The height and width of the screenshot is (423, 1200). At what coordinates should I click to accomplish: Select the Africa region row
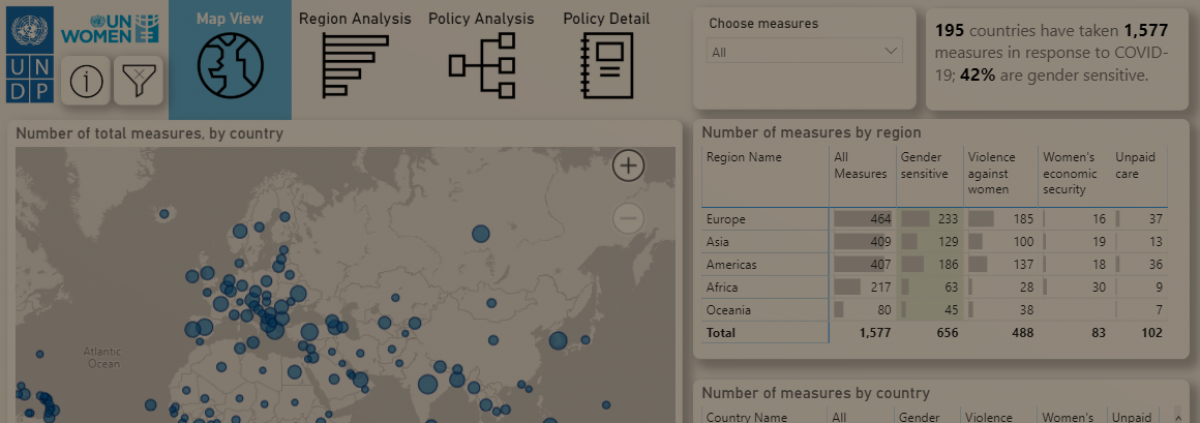pyautogui.click(x=722, y=287)
